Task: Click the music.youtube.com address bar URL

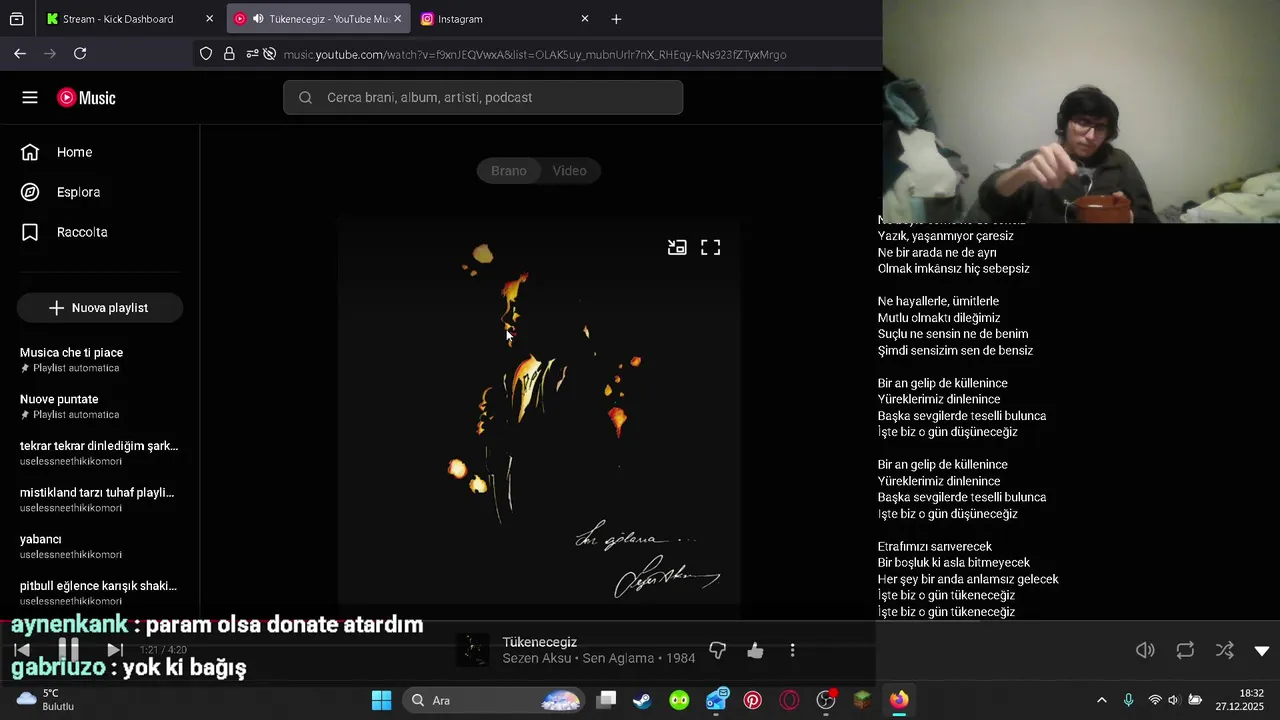Action: 534,54
